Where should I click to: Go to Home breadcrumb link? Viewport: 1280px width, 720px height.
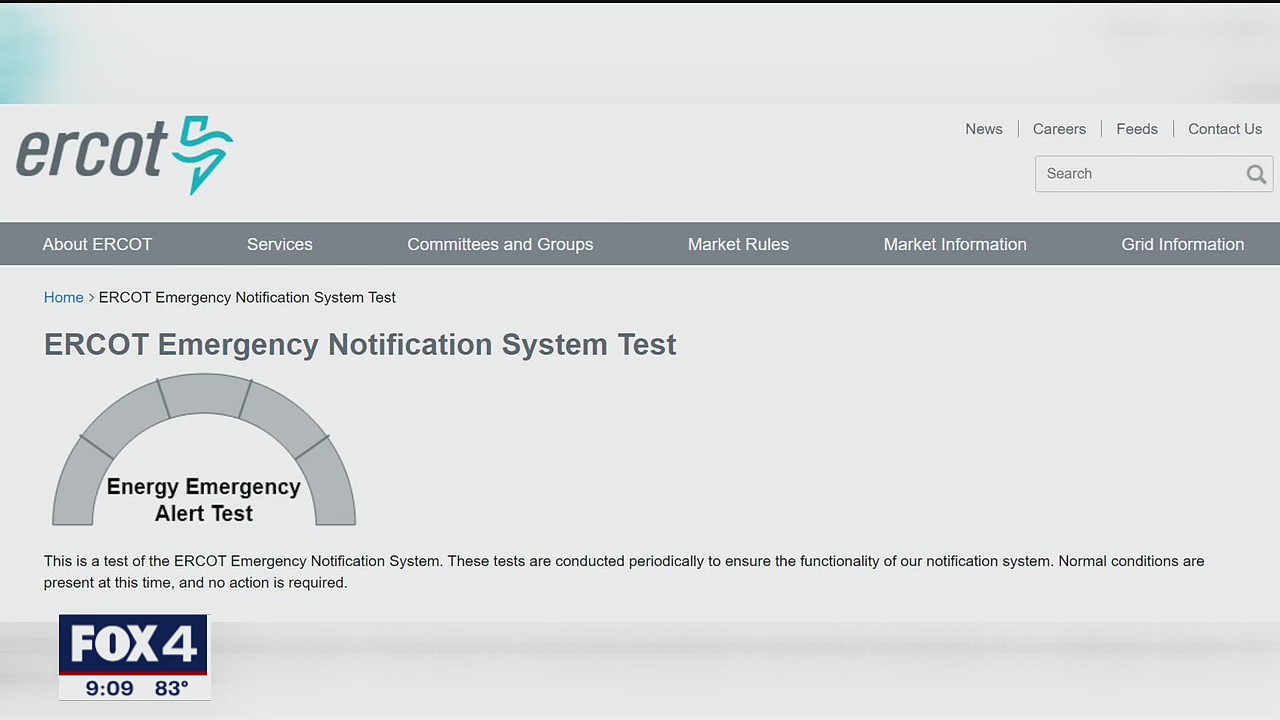(x=64, y=297)
